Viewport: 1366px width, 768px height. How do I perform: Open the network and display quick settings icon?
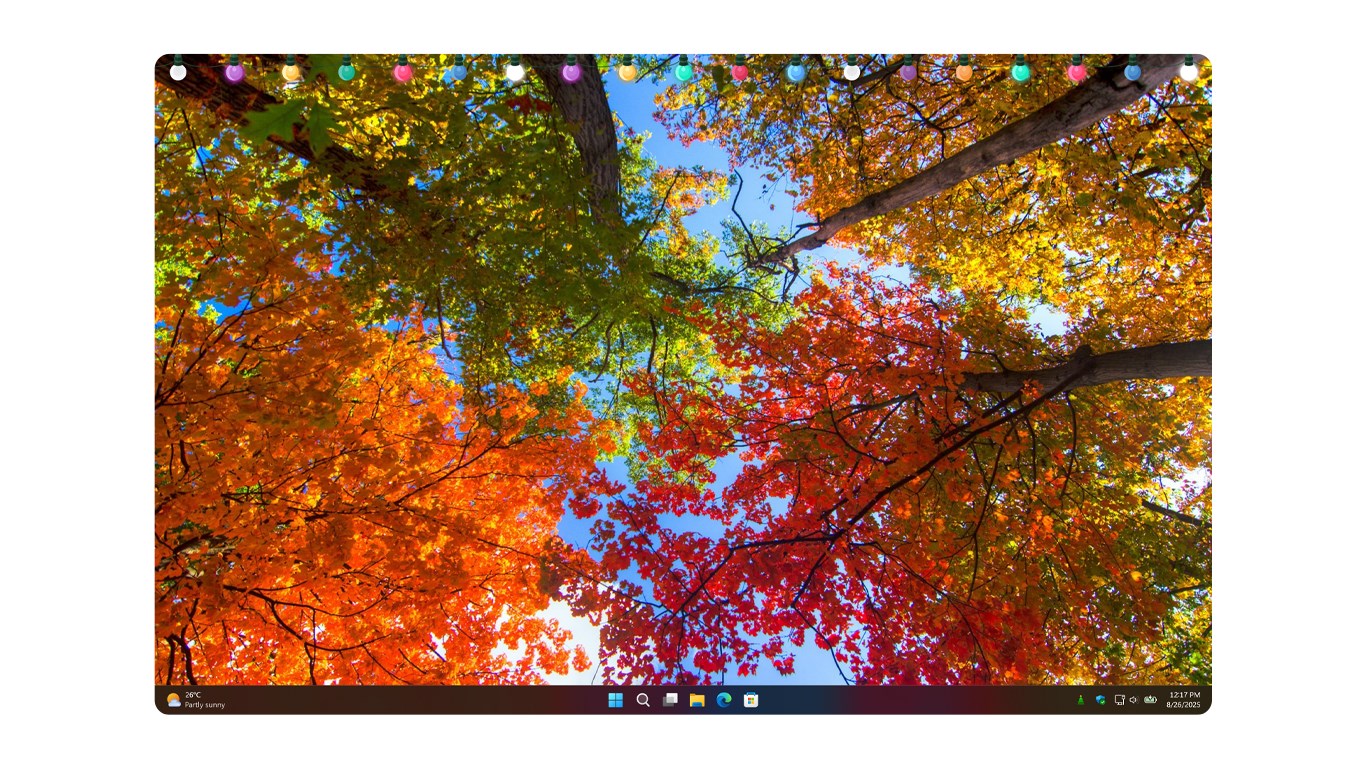coord(1119,700)
